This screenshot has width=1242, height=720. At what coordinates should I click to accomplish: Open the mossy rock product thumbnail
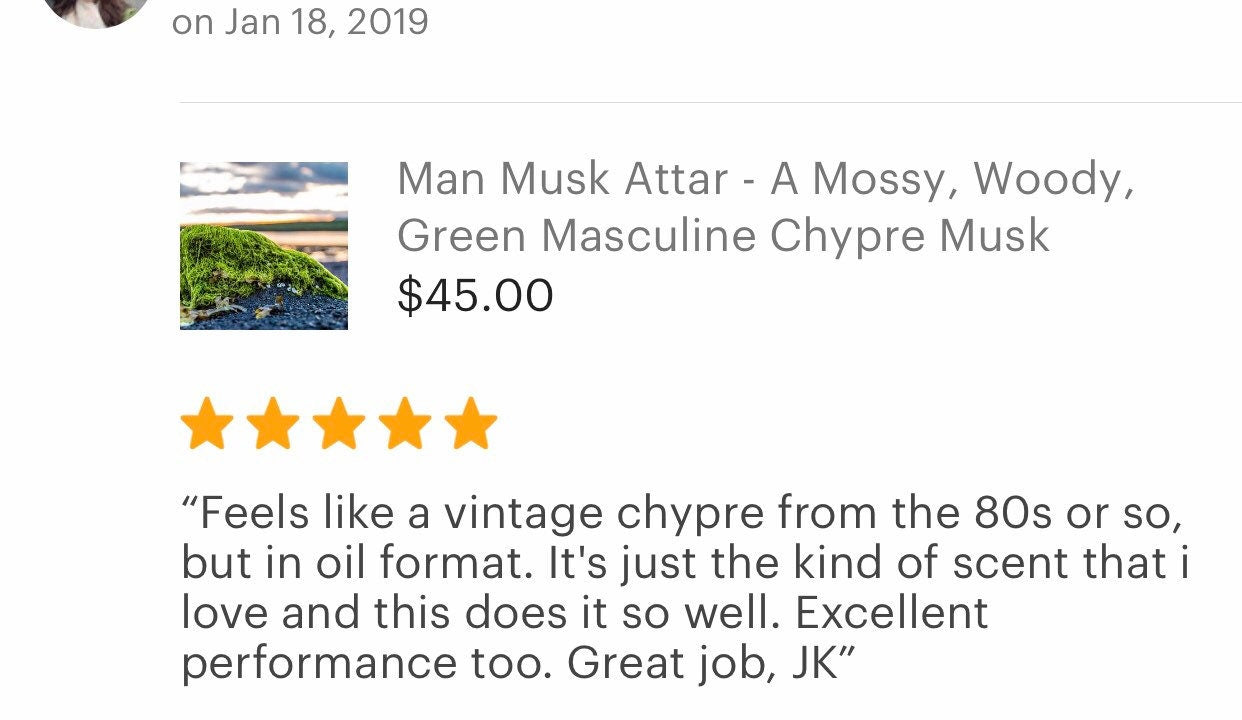[264, 246]
